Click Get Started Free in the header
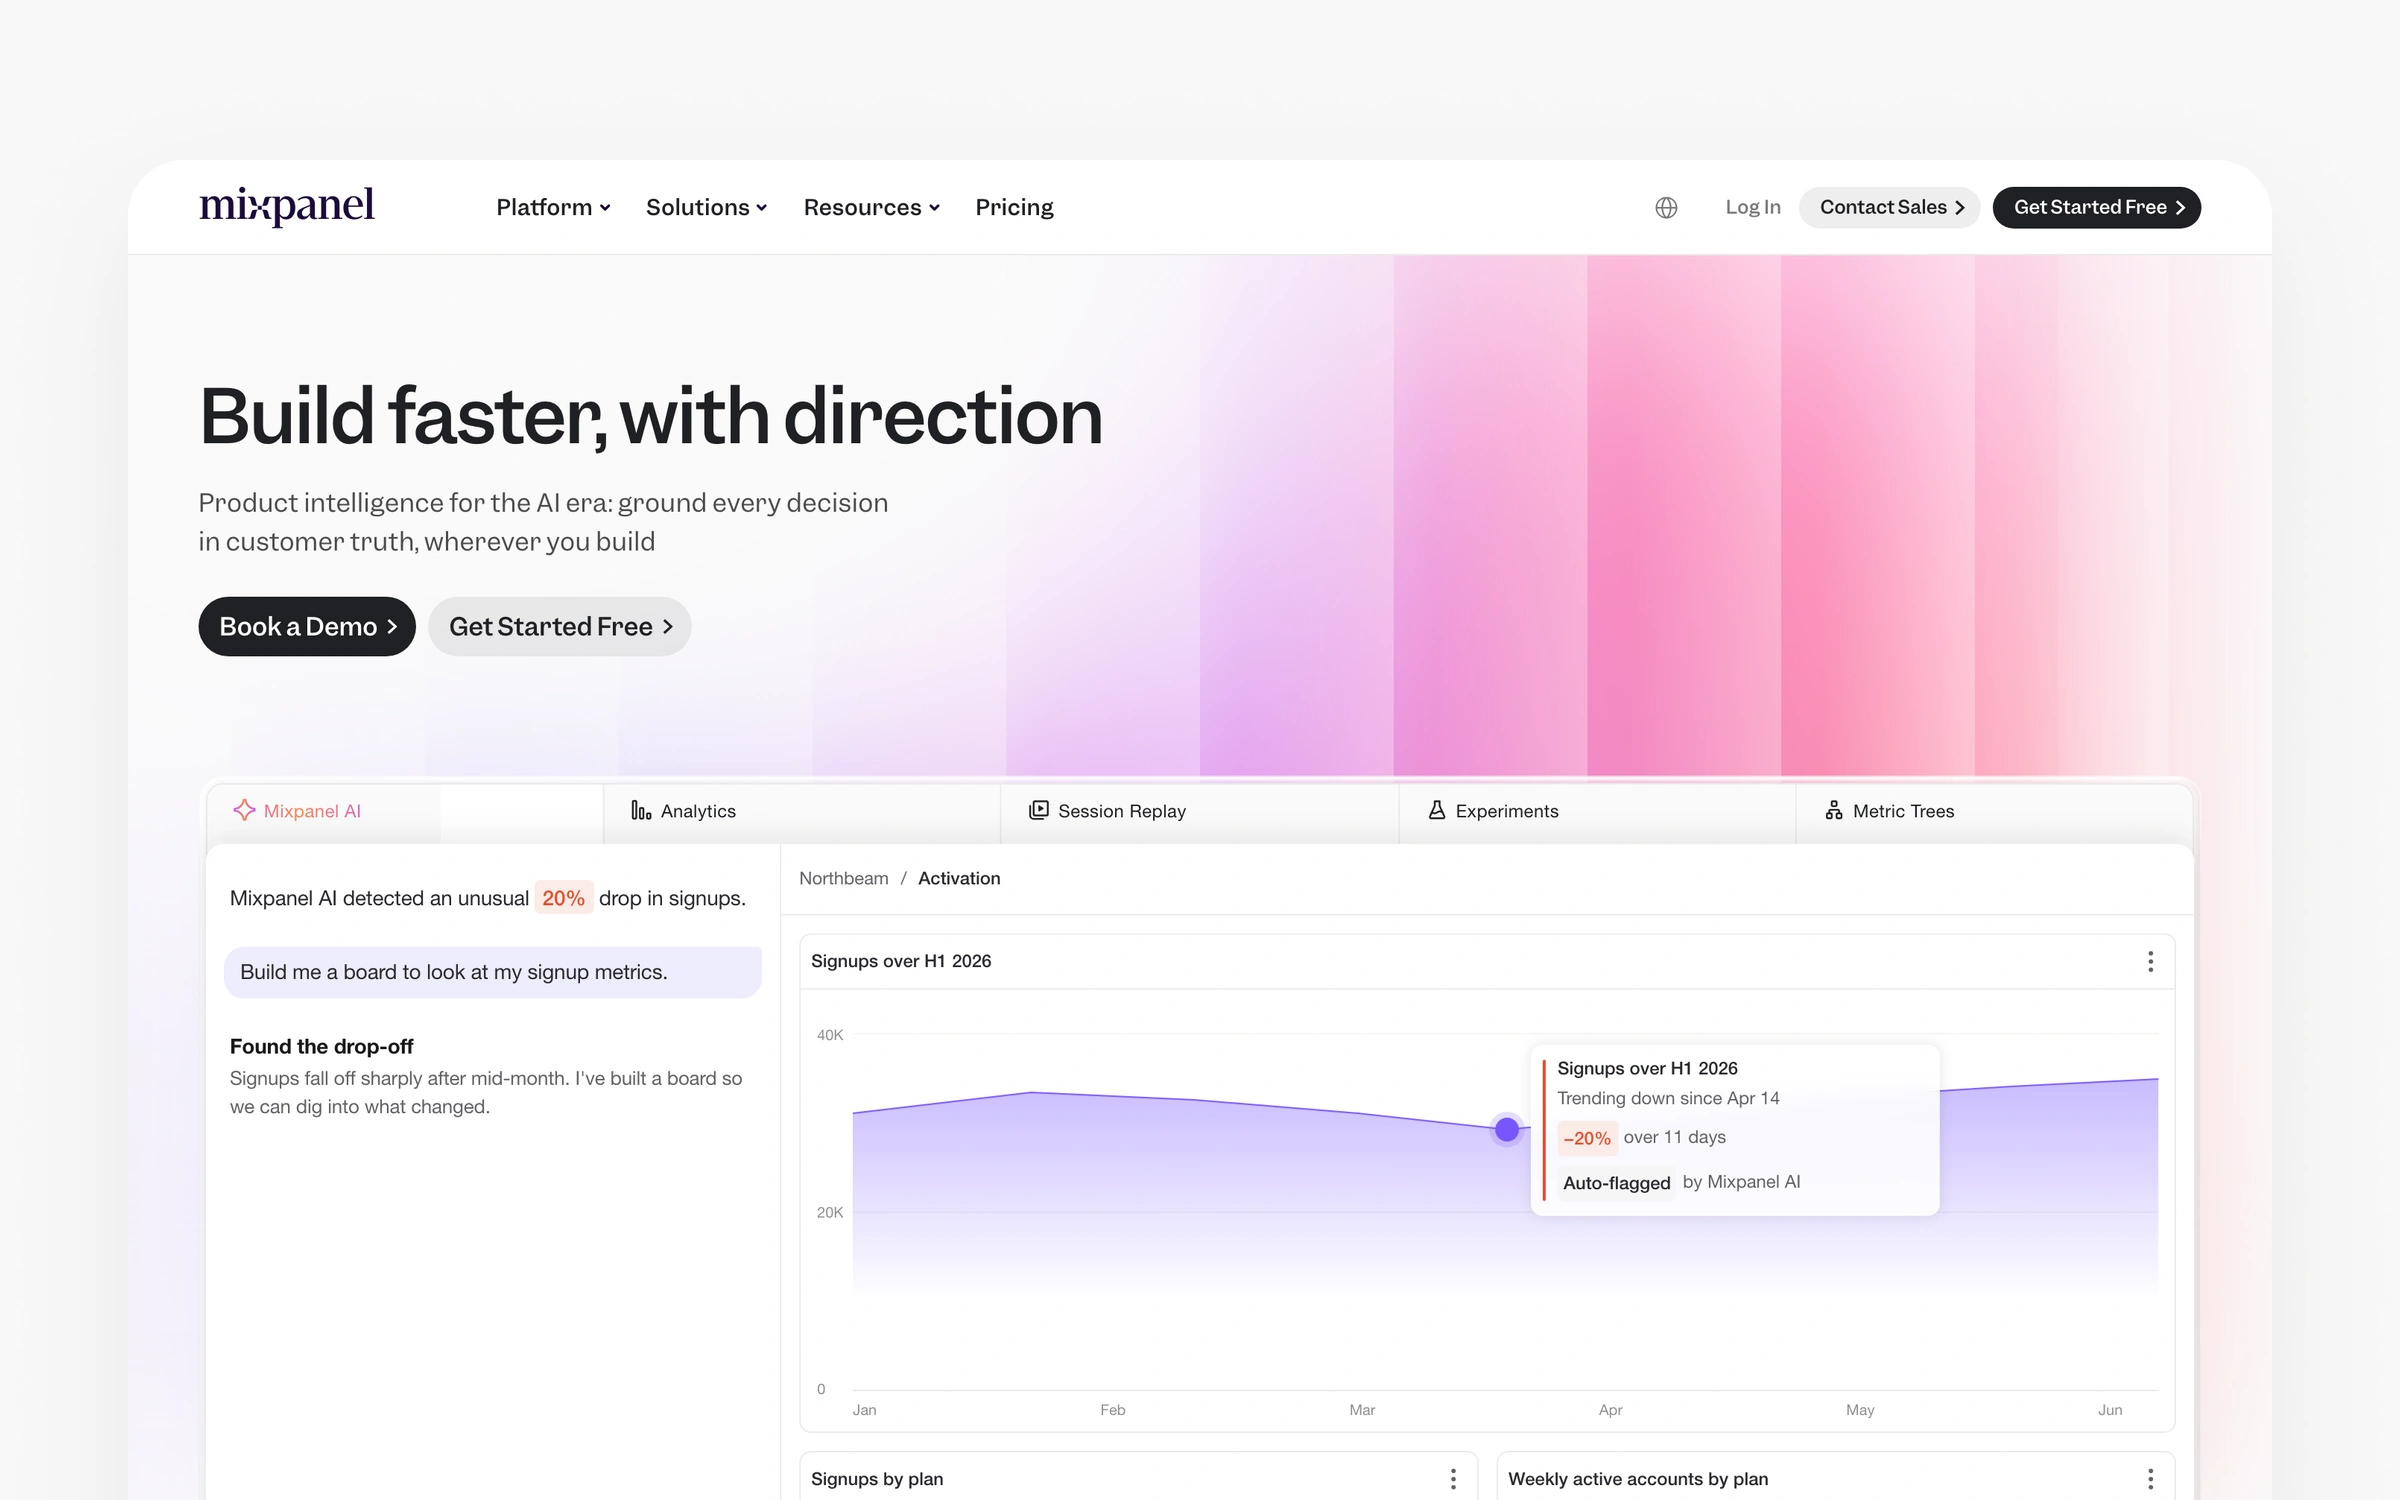 pyautogui.click(x=2097, y=207)
